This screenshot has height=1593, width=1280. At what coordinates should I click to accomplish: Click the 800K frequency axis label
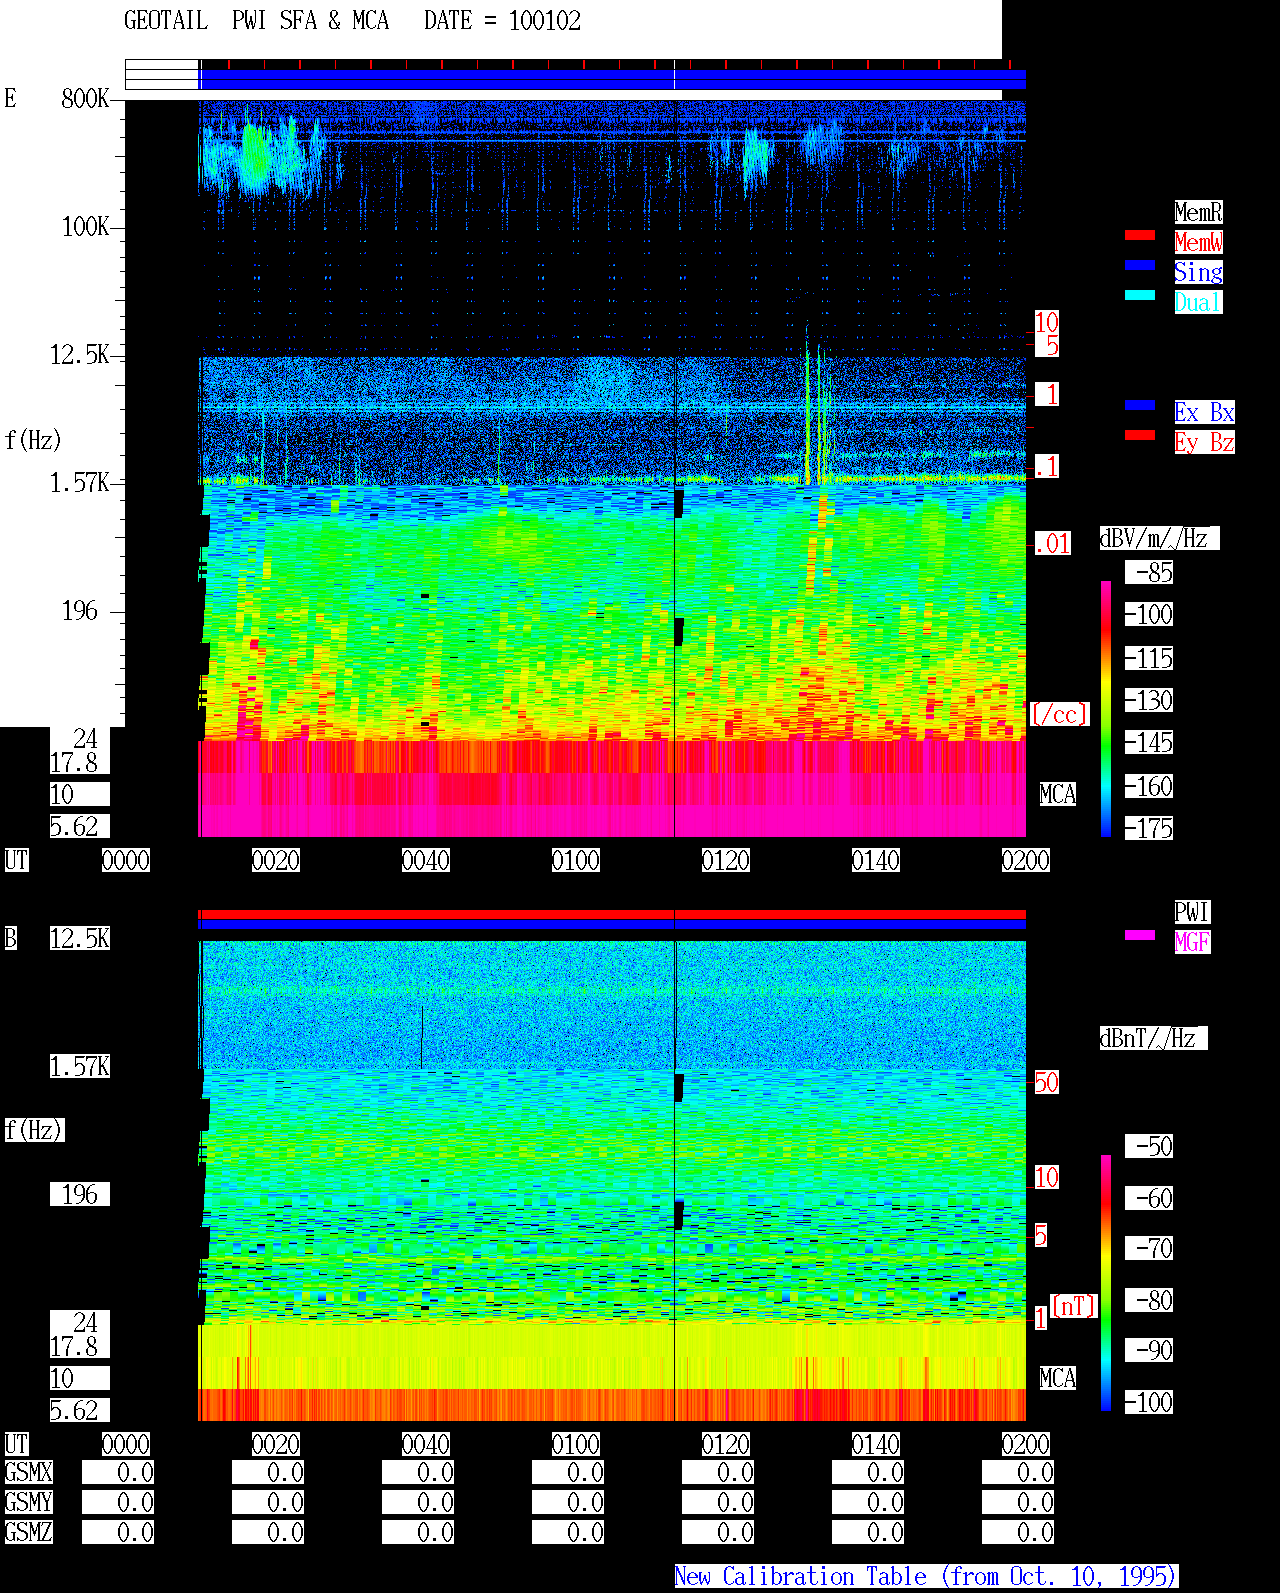click(x=85, y=98)
